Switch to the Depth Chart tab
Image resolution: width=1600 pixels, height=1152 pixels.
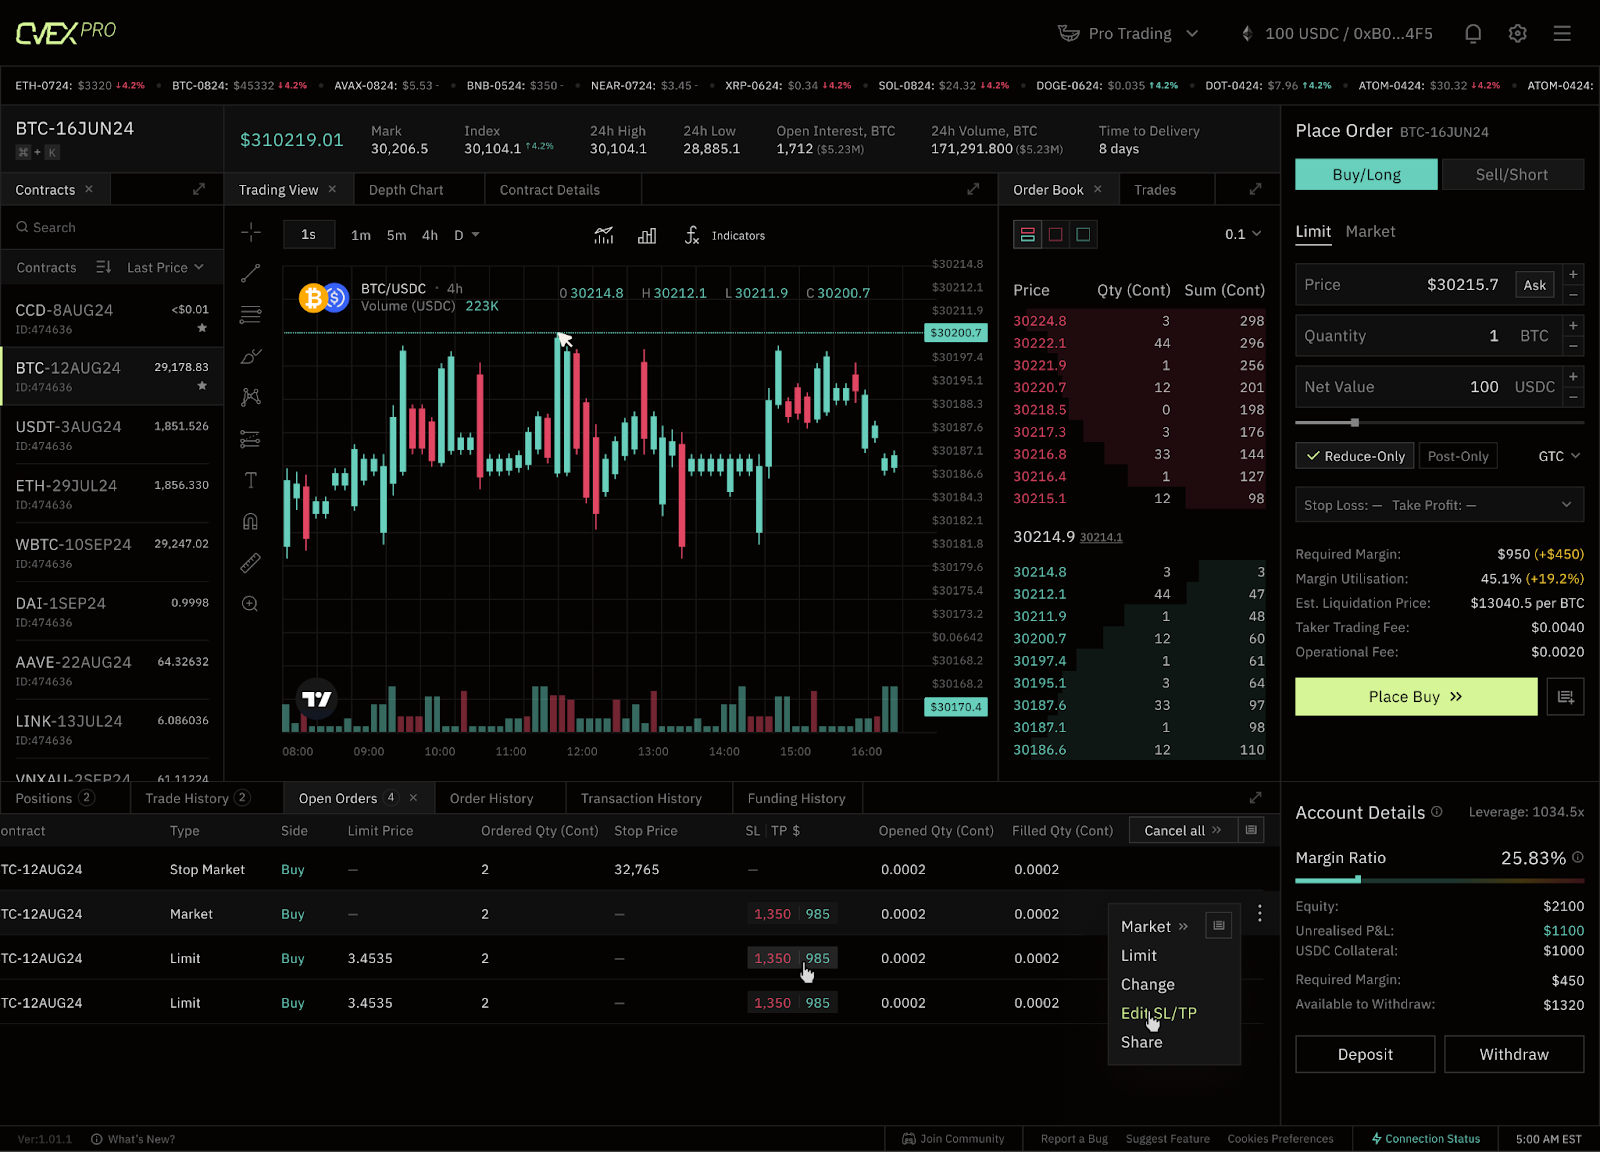click(406, 190)
